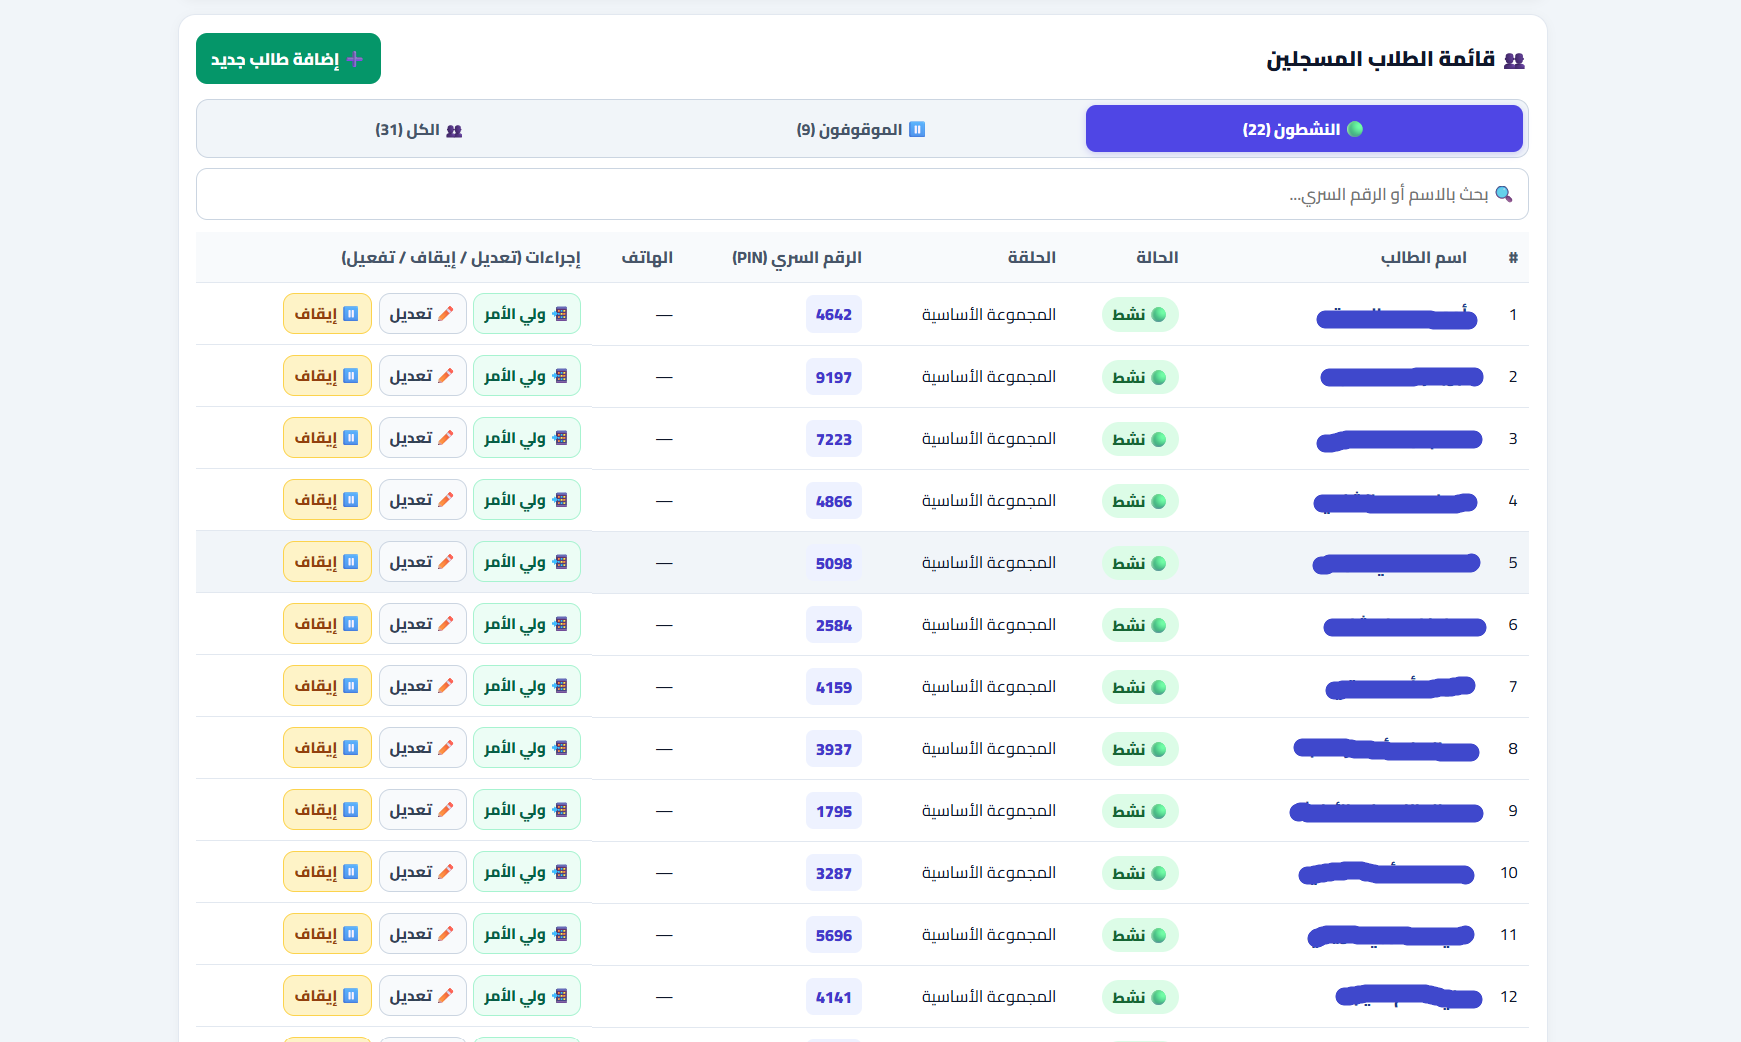Click the active status (نشط) badge for PIN 9197
The image size is (1741, 1042).
tap(1140, 377)
